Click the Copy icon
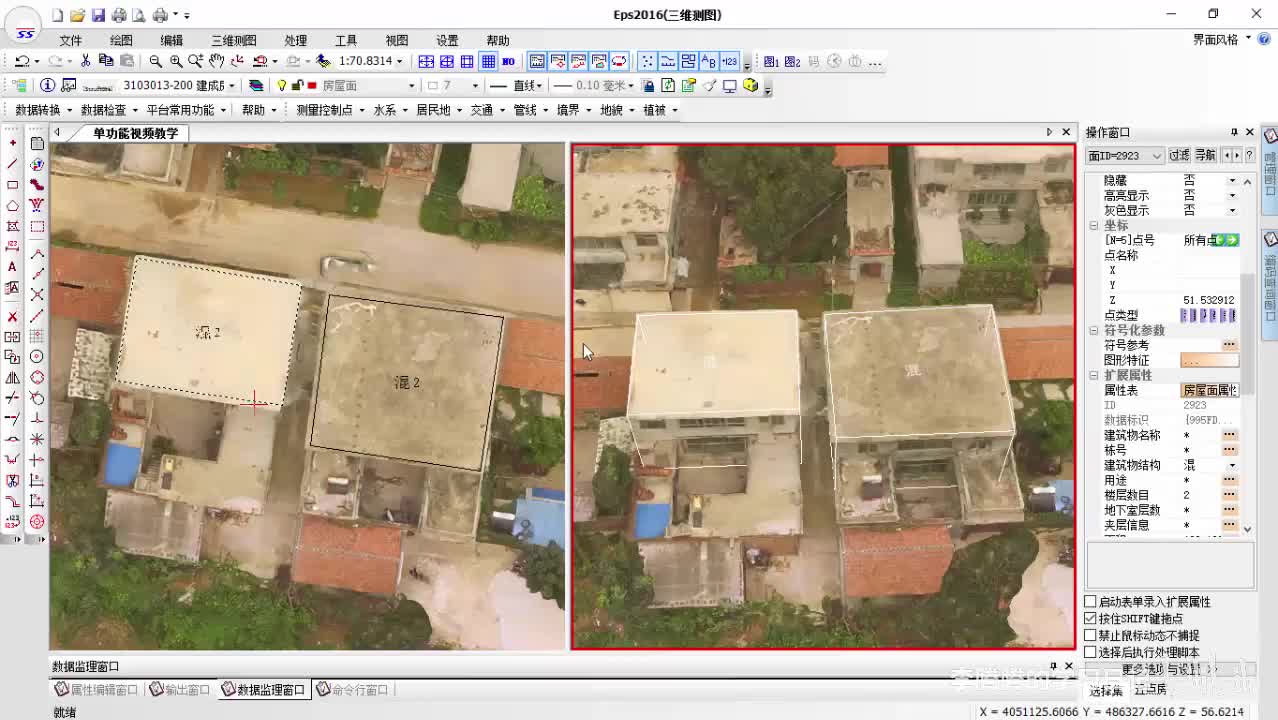This screenshot has height=720, width=1278. click(105, 61)
